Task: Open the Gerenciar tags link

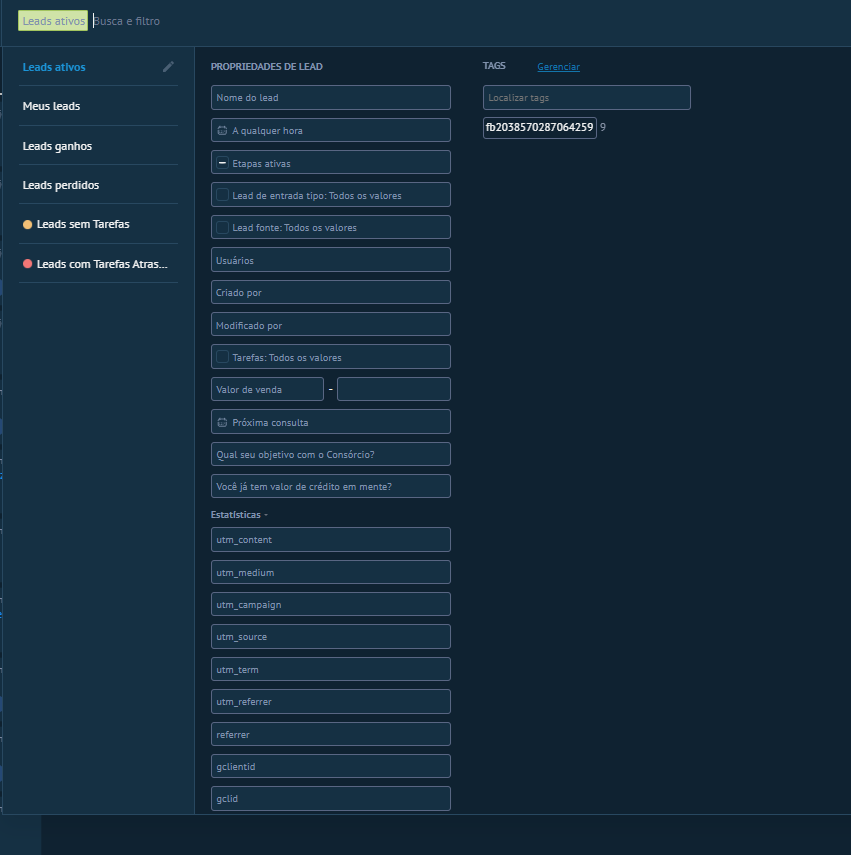Action: 558,67
